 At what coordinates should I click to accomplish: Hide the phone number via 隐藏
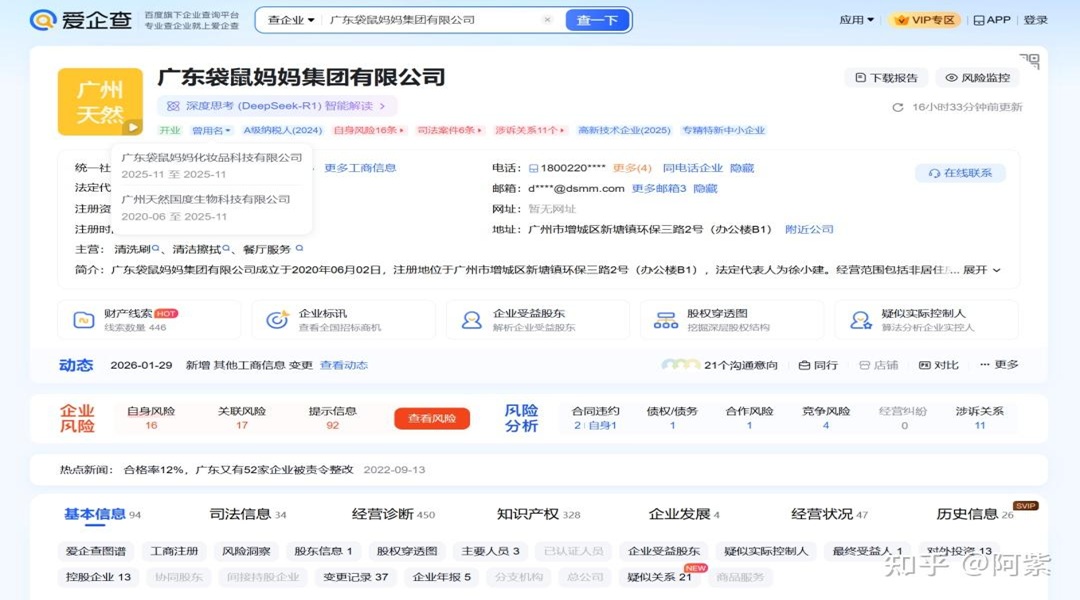[x=741, y=168]
